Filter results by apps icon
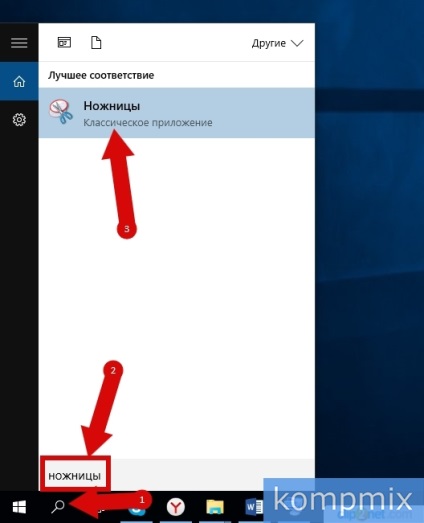This screenshot has width=424, height=523. [64, 43]
